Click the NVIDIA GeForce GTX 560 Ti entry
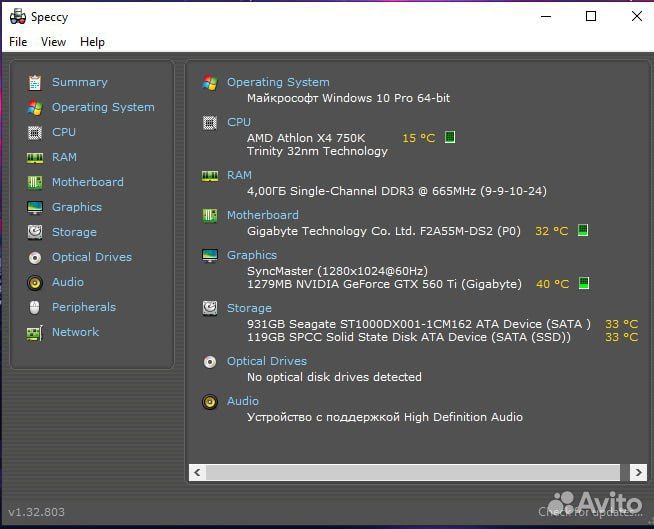Screen dimensions: 654x529 click(x=384, y=284)
